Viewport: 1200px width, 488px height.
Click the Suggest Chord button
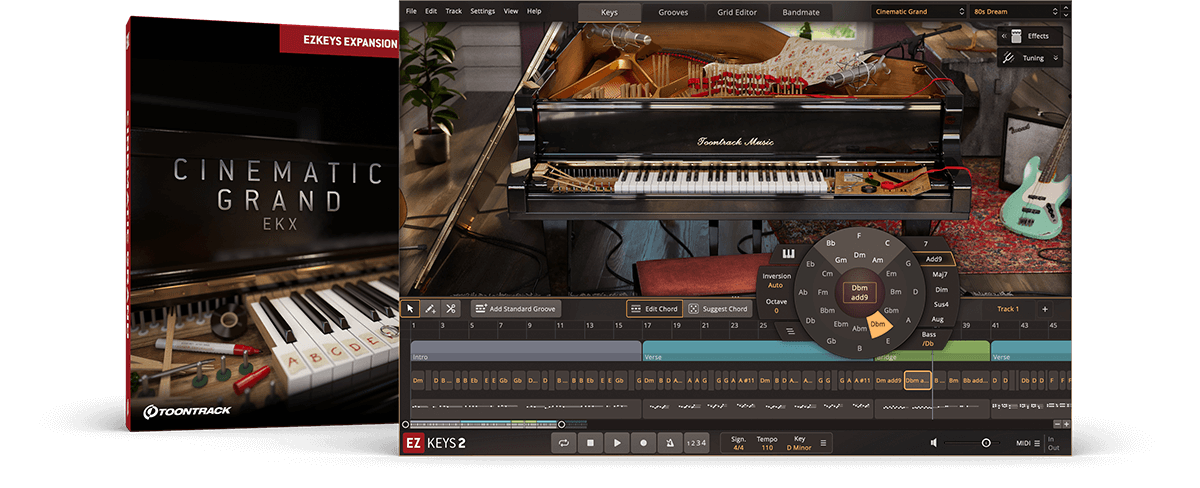[x=719, y=309]
